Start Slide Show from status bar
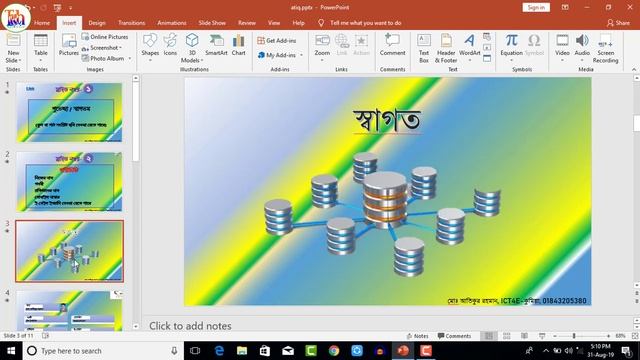 pyautogui.click(x=542, y=336)
